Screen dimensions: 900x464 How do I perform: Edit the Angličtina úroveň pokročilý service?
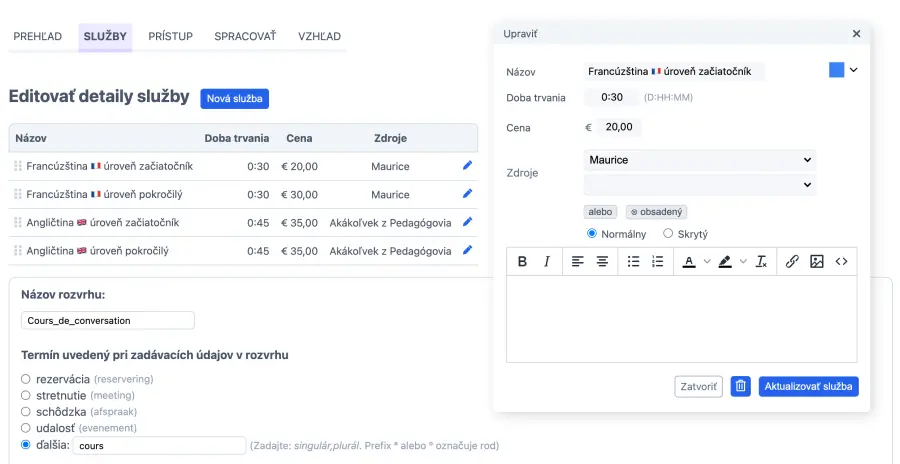[x=467, y=251]
